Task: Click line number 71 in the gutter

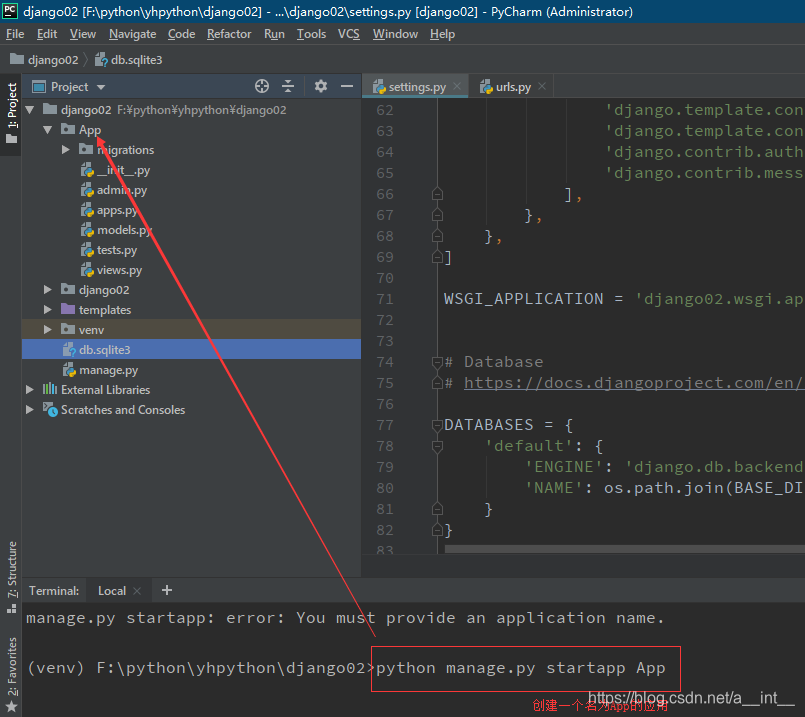Action: pos(385,299)
